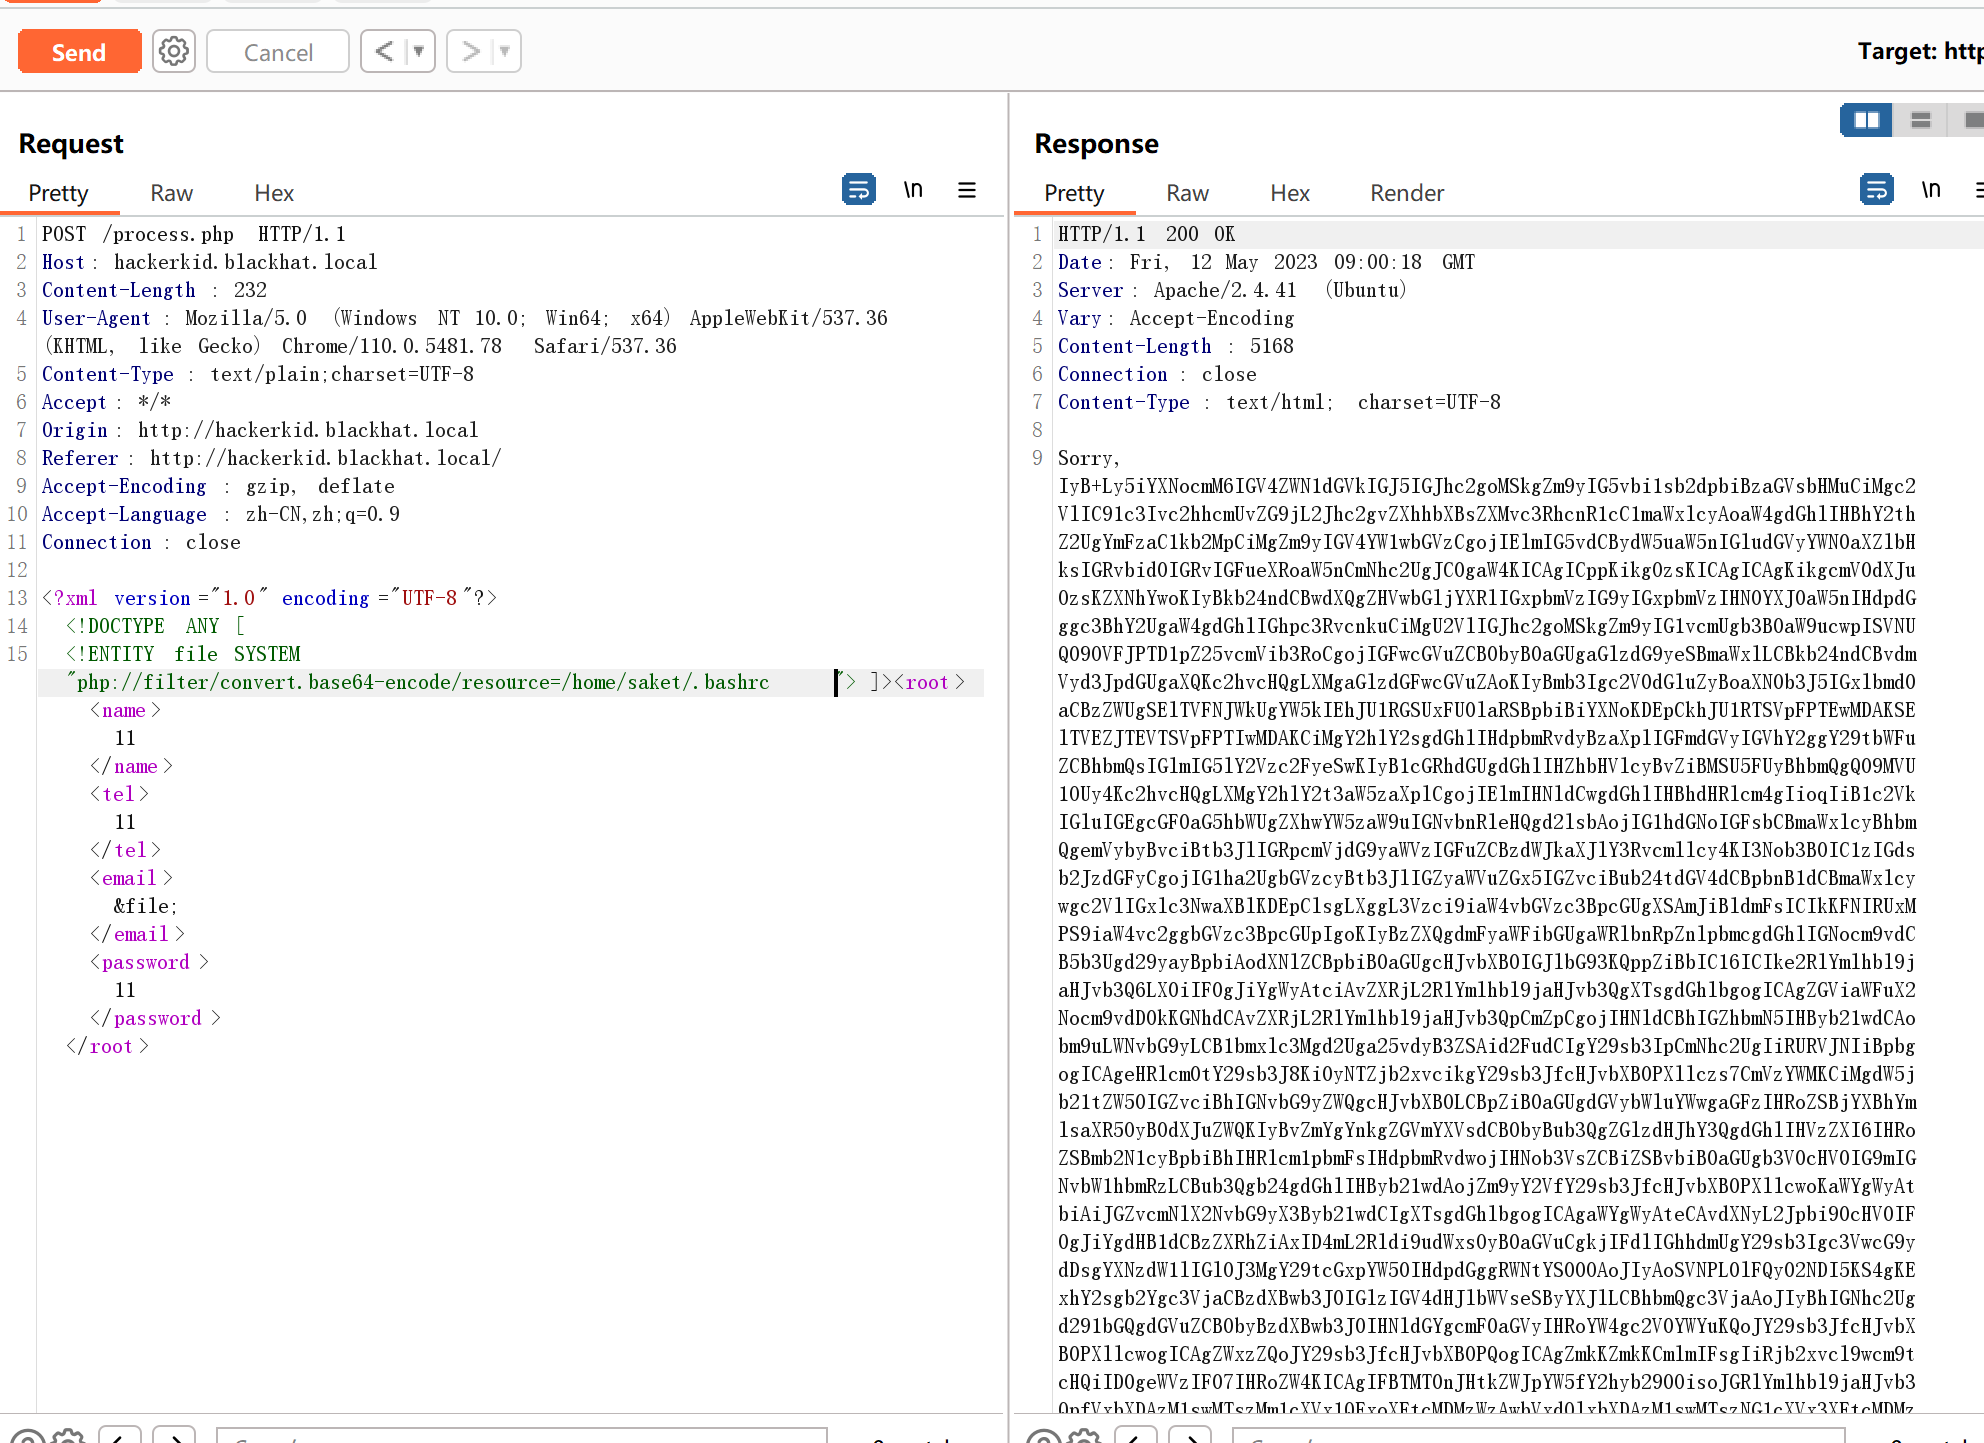Click the 'Accept-Encoding : gzip, deflate' line

[219, 486]
